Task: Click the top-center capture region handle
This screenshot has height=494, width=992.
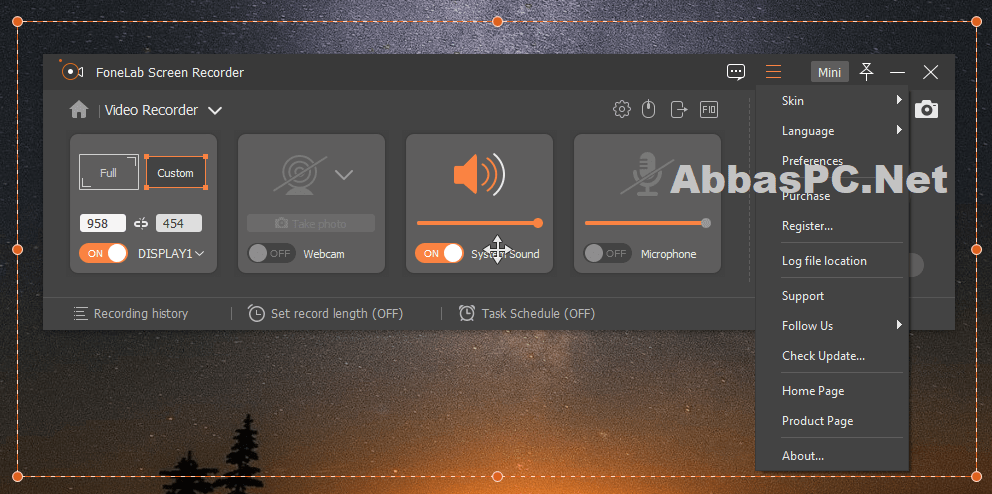Action: [x=497, y=22]
